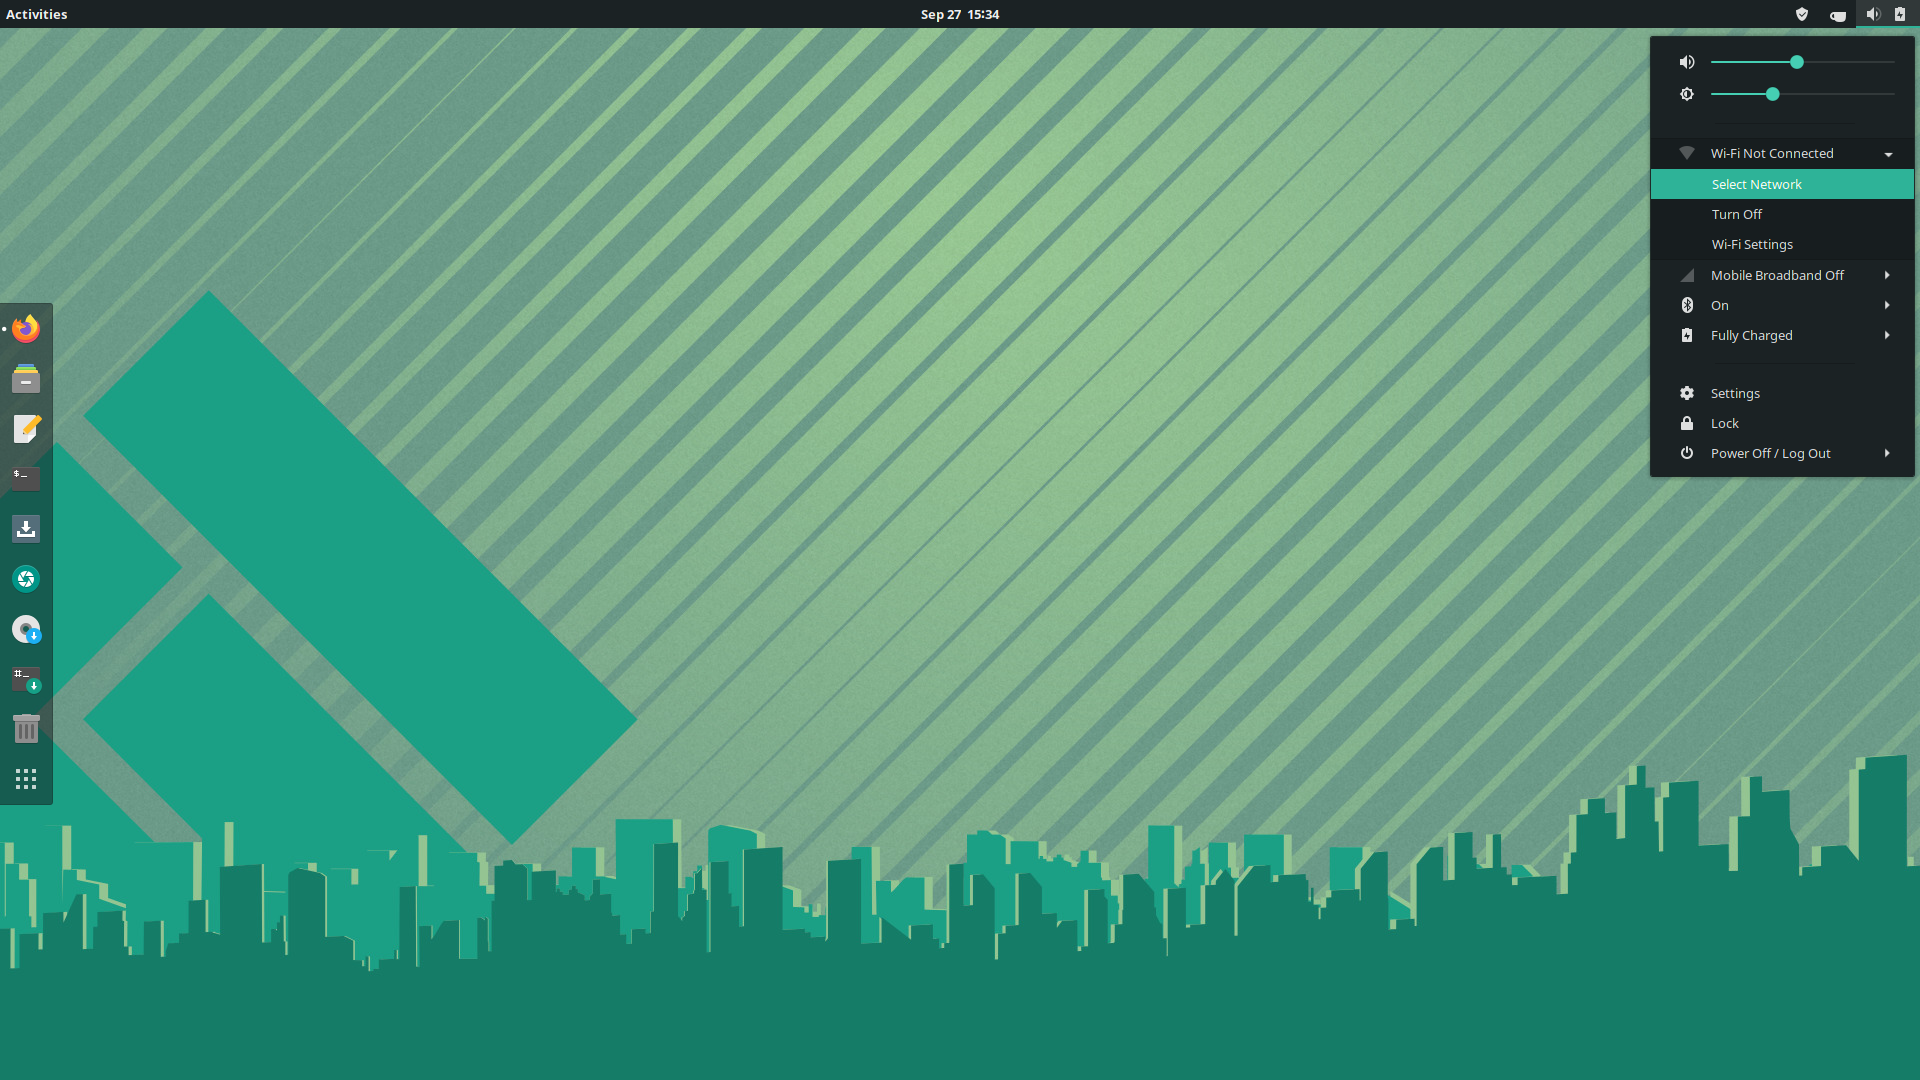
Task: Lock the screen
Action: click(x=1782, y=423)
